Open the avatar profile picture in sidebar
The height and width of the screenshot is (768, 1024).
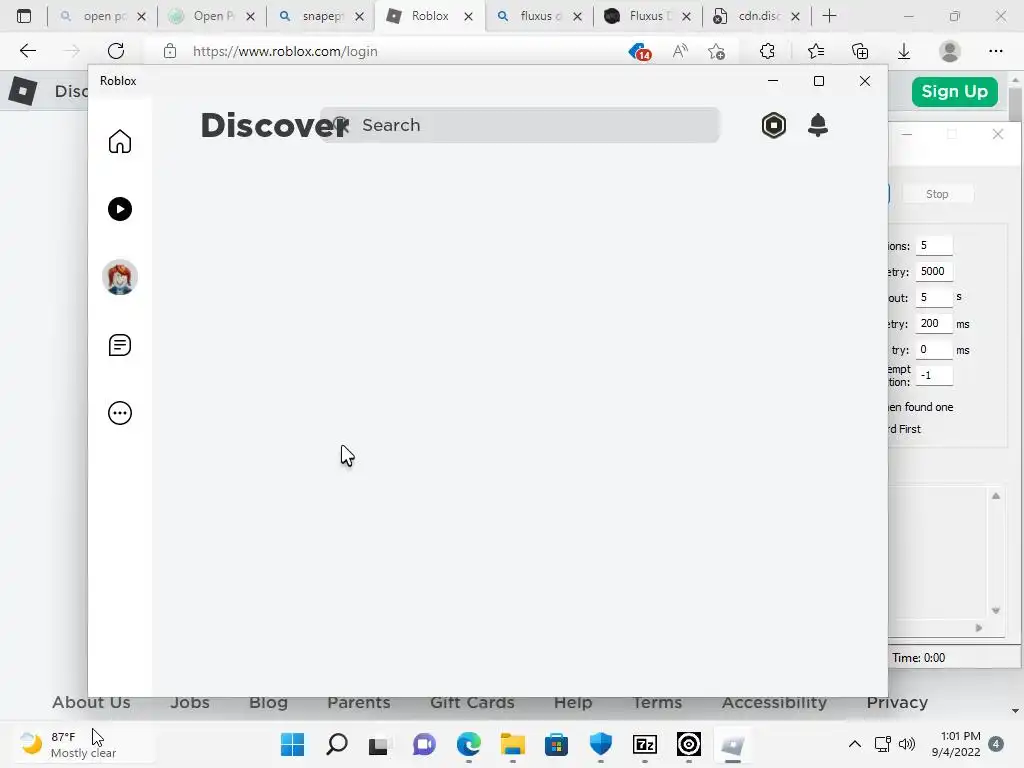point(120,277)
